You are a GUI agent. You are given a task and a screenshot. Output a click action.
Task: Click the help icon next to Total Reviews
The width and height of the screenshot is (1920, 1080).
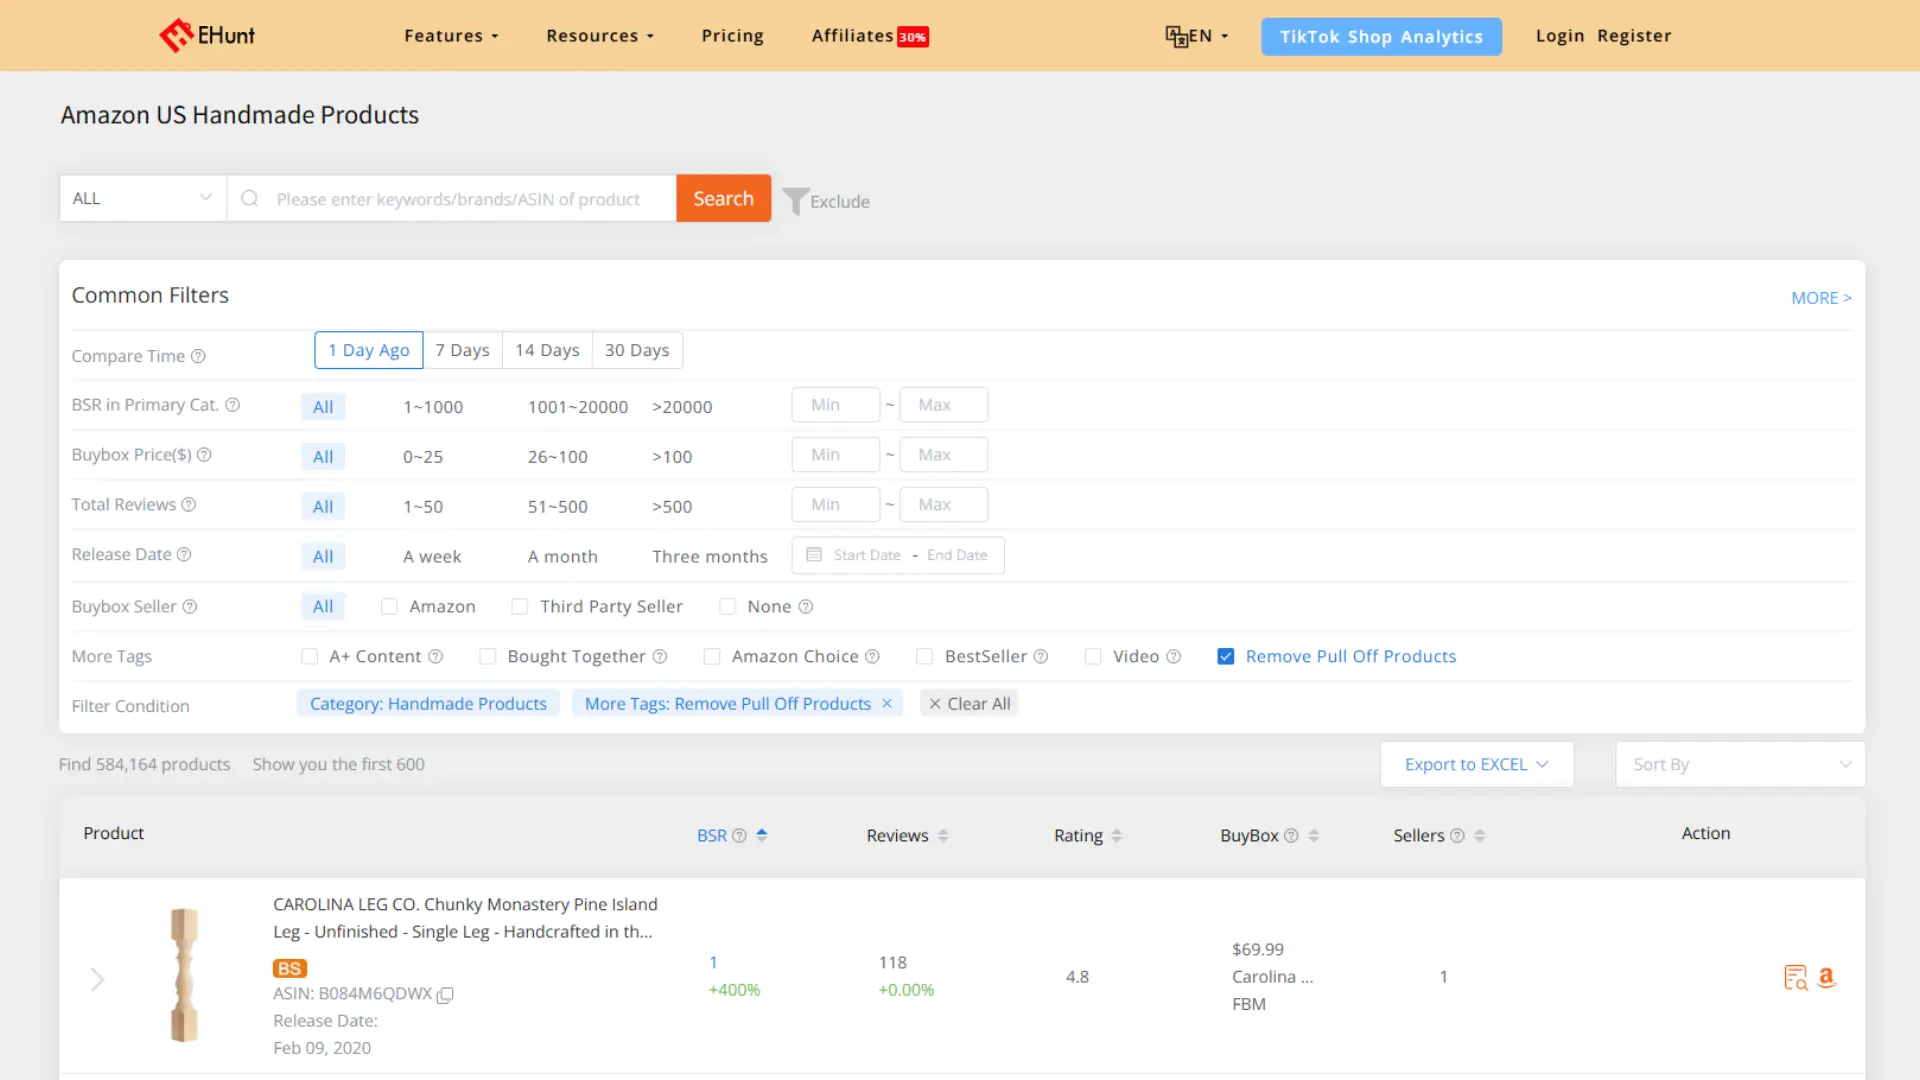tap(188, 504)
